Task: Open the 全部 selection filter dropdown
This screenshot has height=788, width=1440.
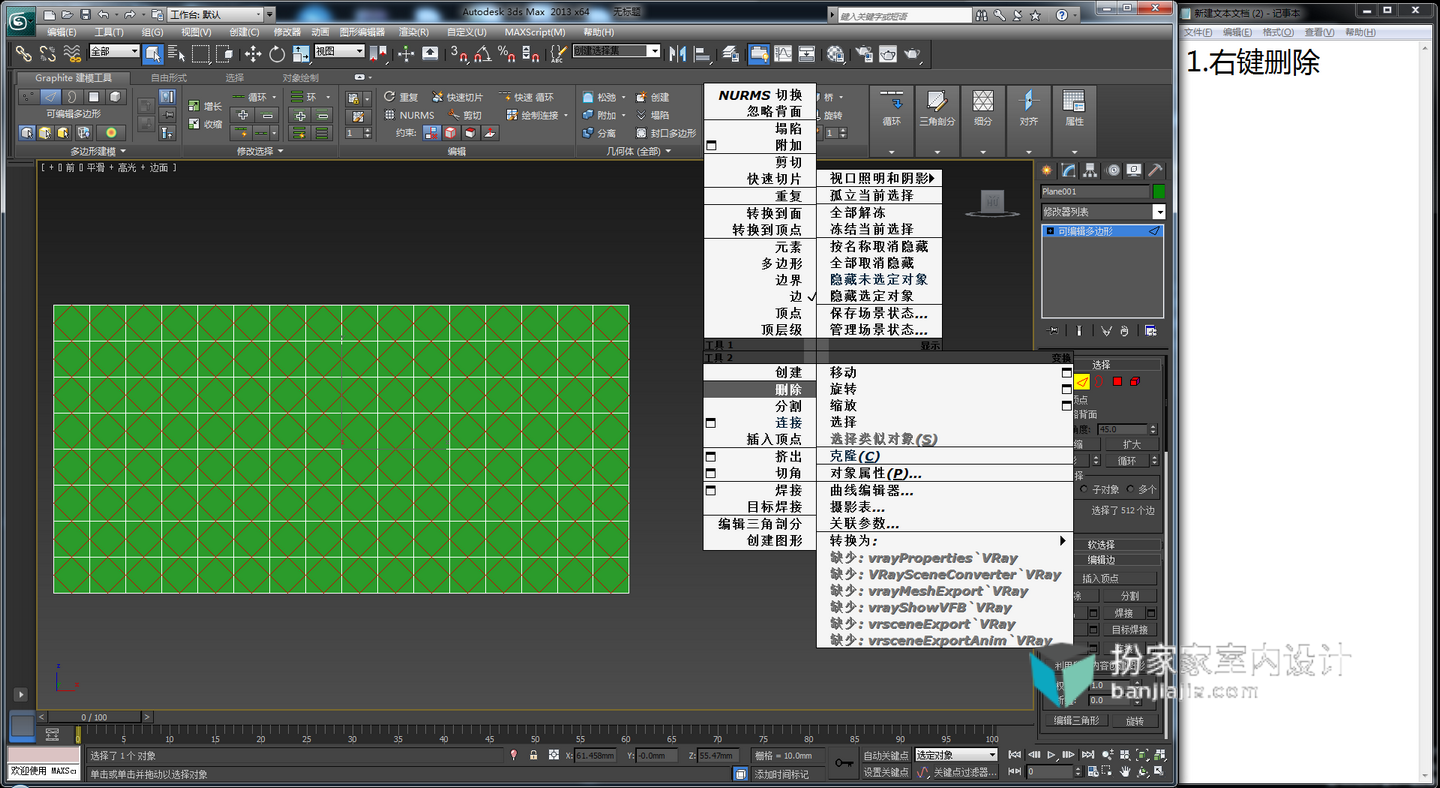Action: (x=114, y=51)
